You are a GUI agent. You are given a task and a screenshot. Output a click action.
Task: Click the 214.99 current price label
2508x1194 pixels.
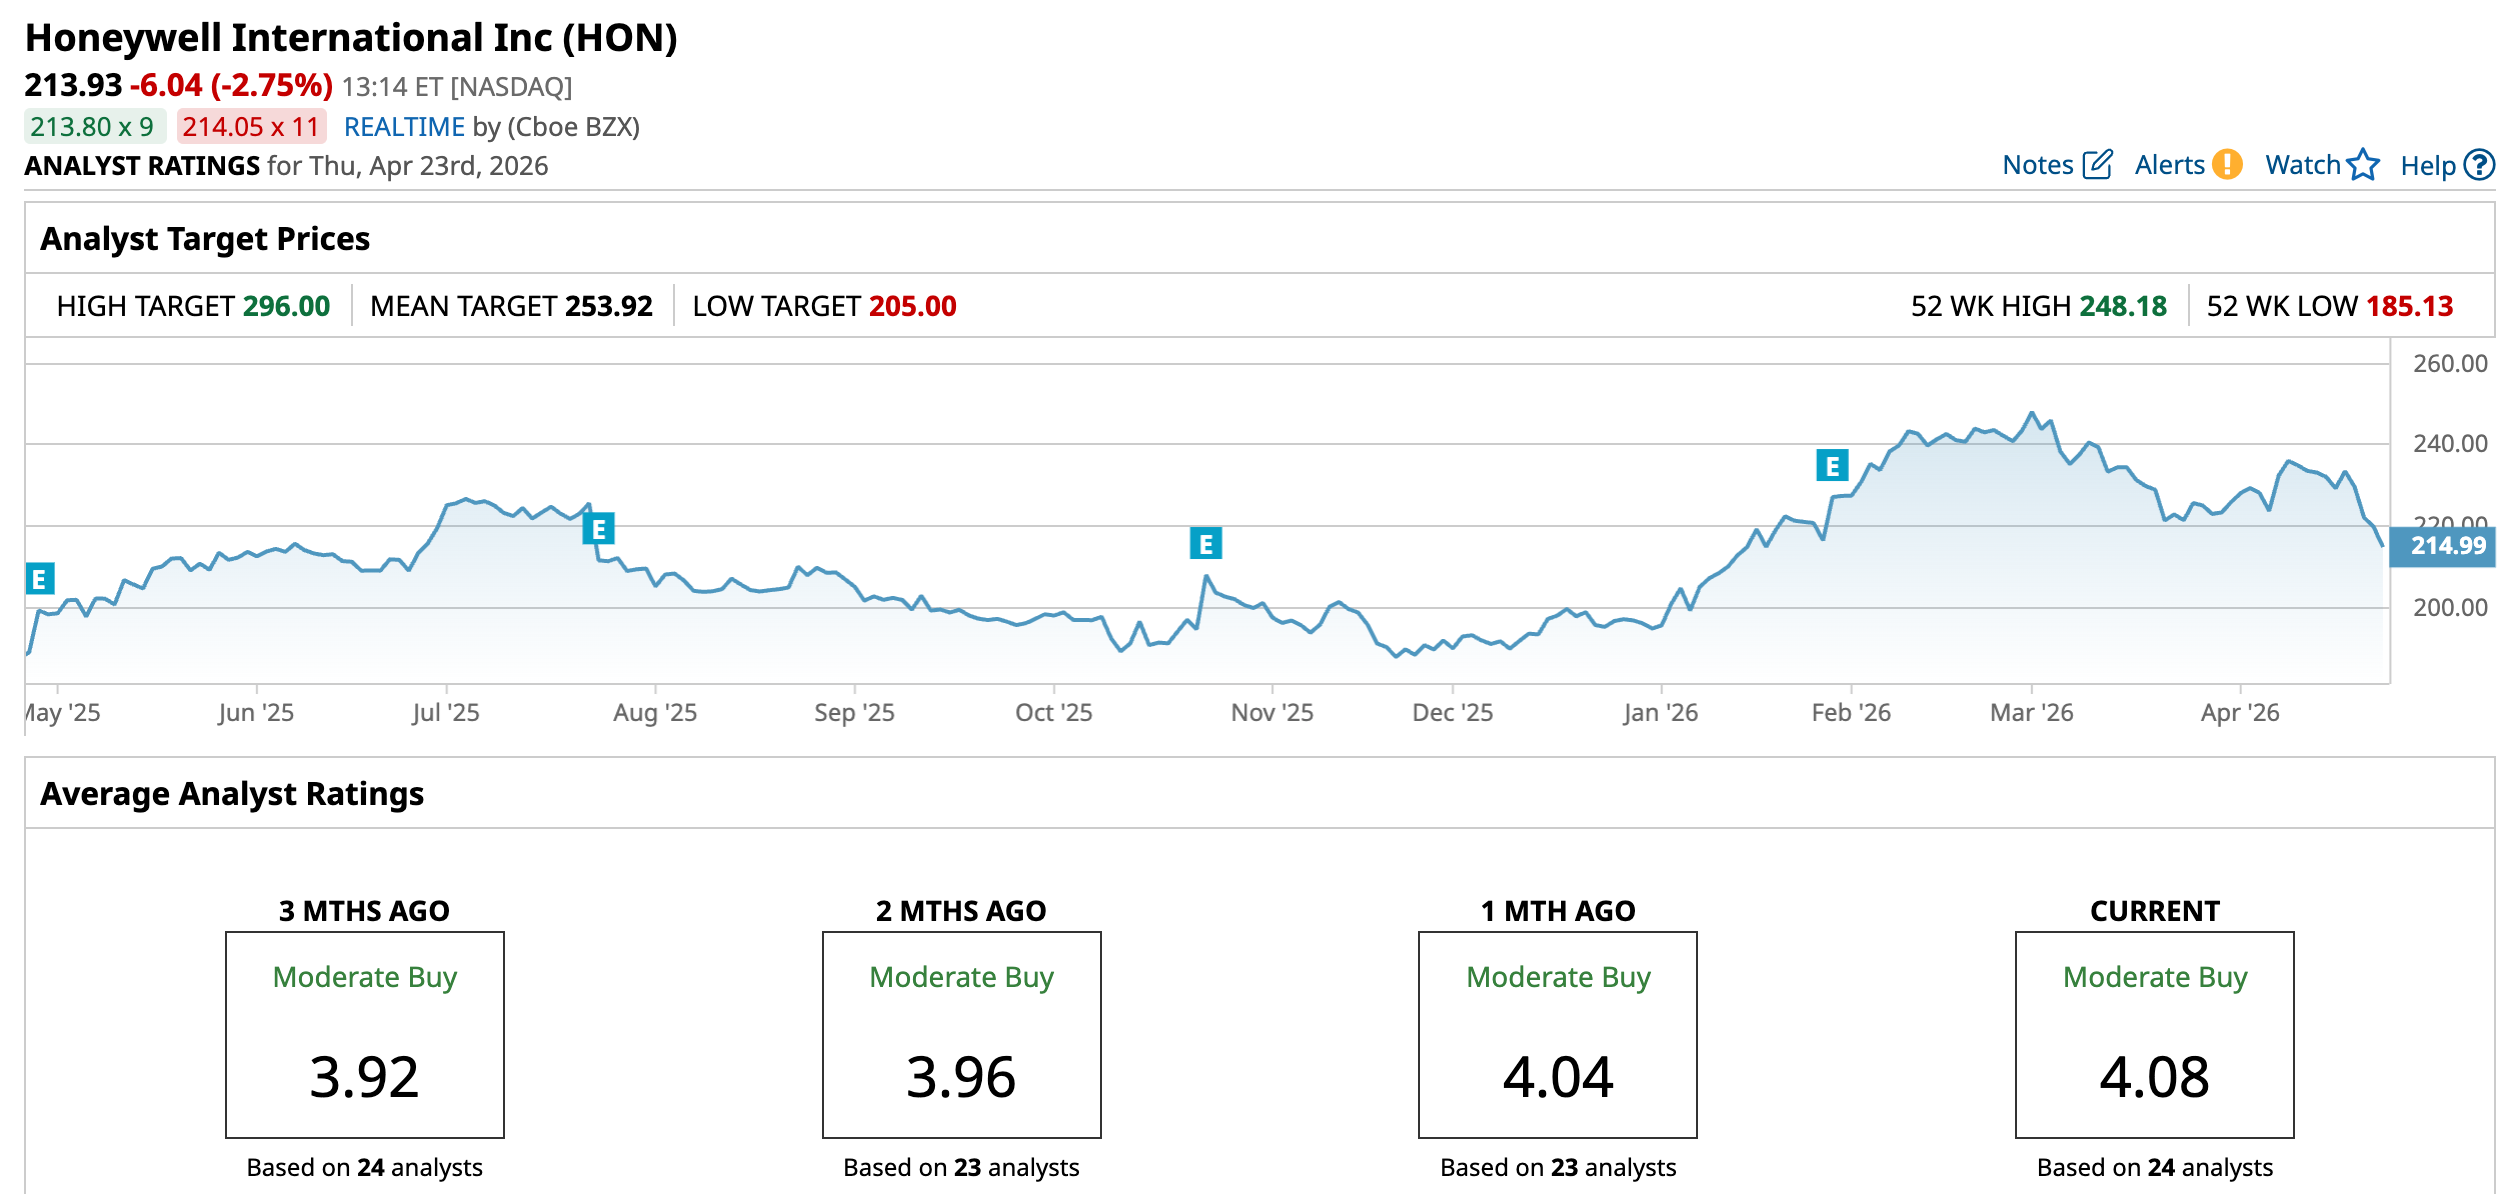tap(2446, 546)
